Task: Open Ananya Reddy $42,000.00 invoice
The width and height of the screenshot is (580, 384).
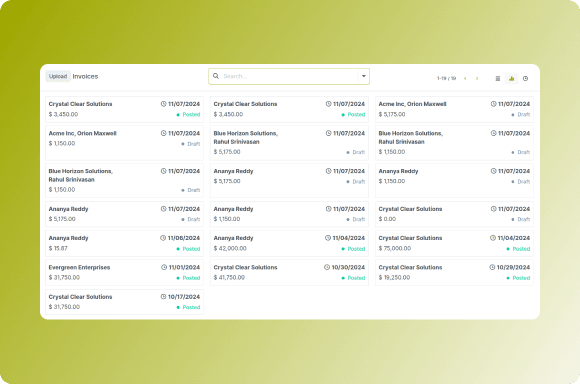Action: [289, 243]
